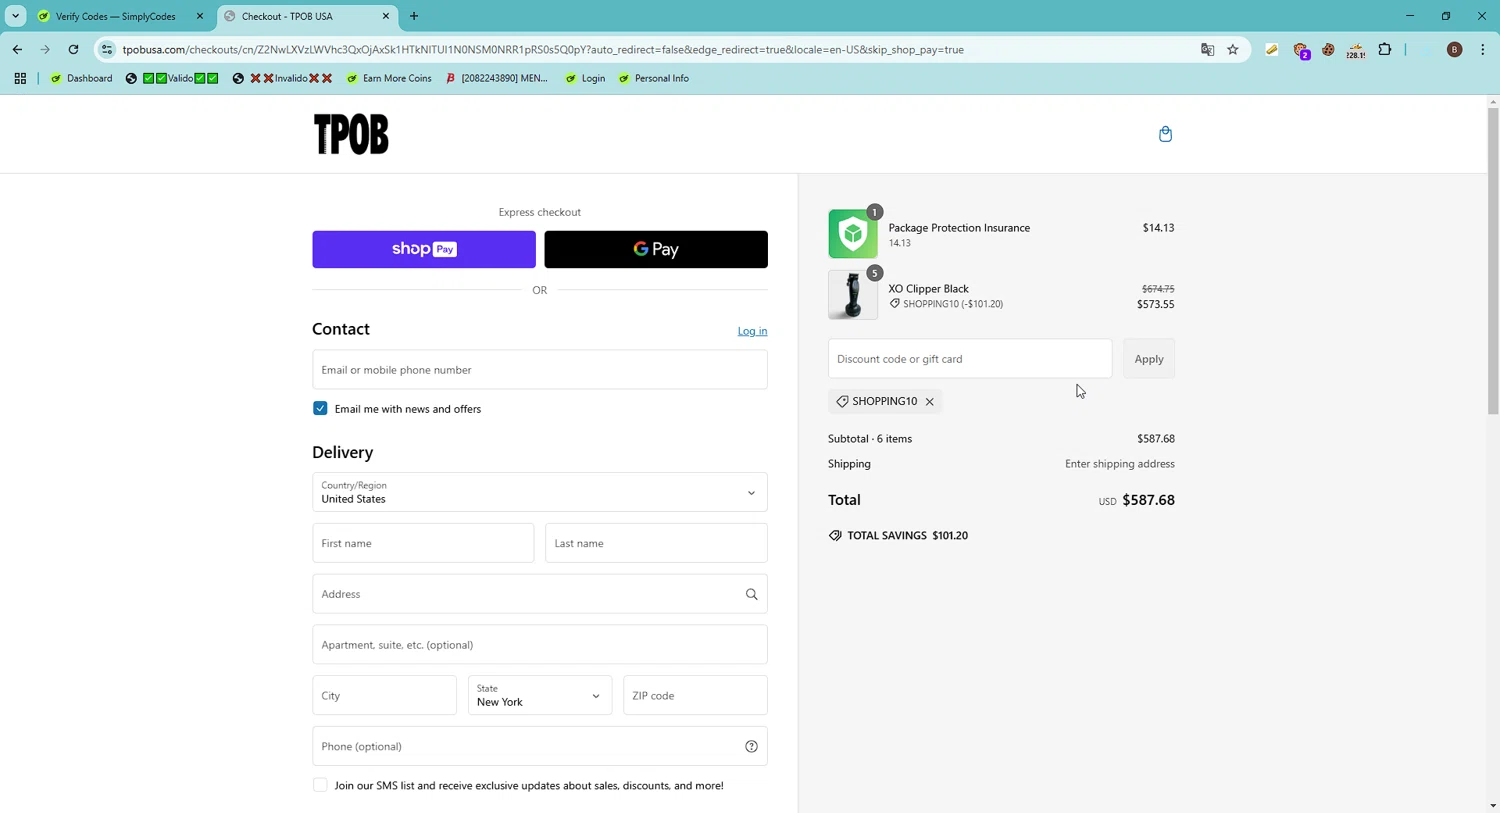Open the Dashboard bookmark
Screen dimensions: 1500x813
pyautogui.click(x=81, y=78)
